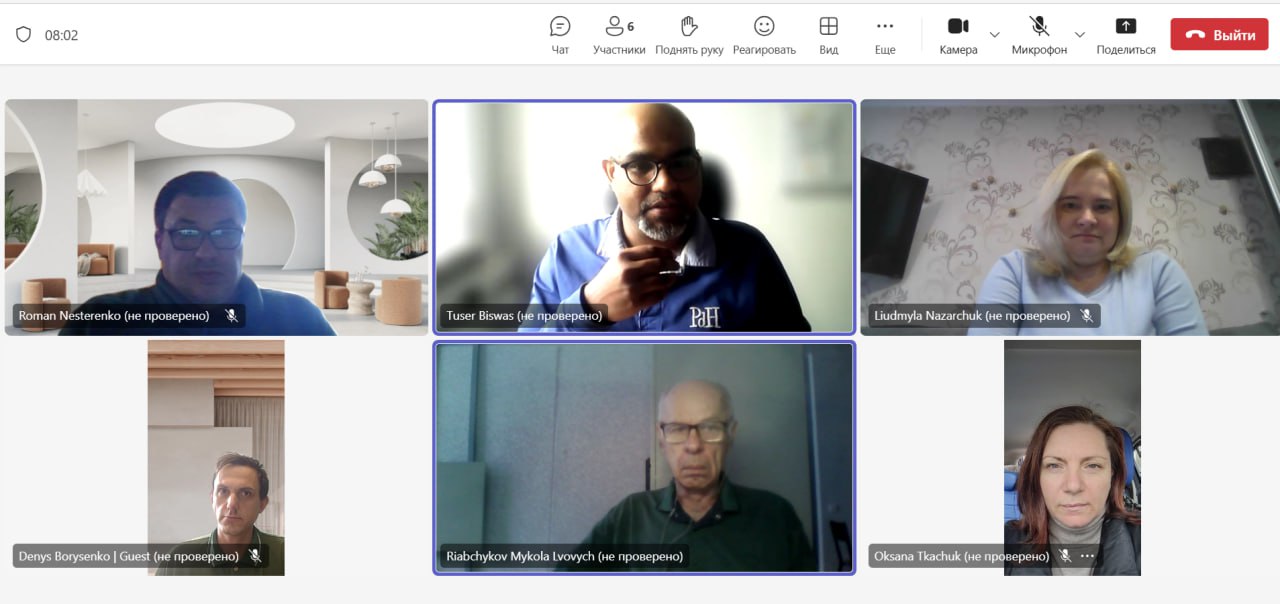Click muted mic icon beside Oksana Tkachuk
Viewport: 1280px width, 604px height.
1065,556
